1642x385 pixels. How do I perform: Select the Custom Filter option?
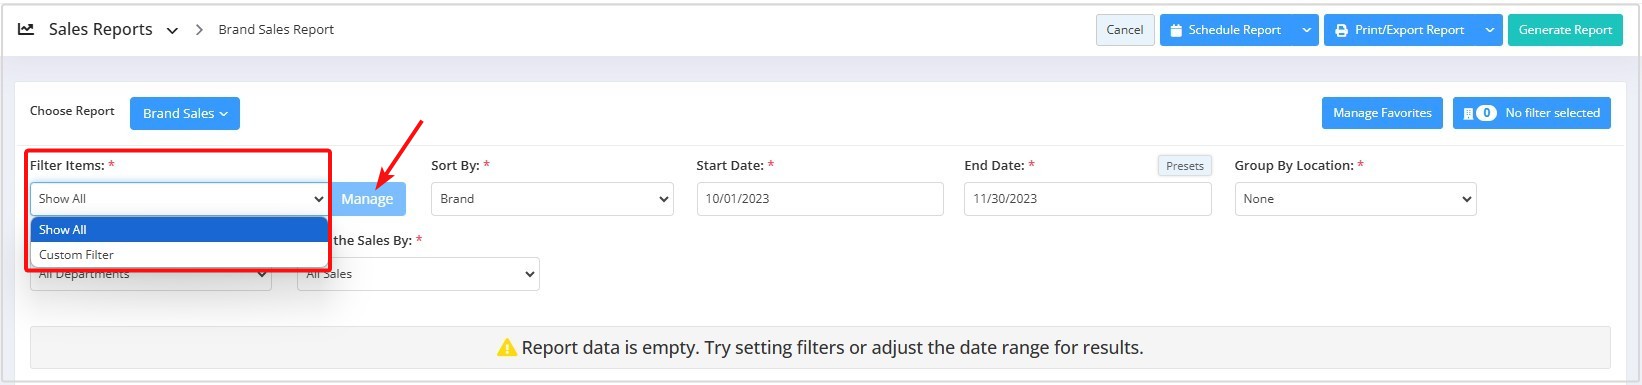[x=179, y=254]
